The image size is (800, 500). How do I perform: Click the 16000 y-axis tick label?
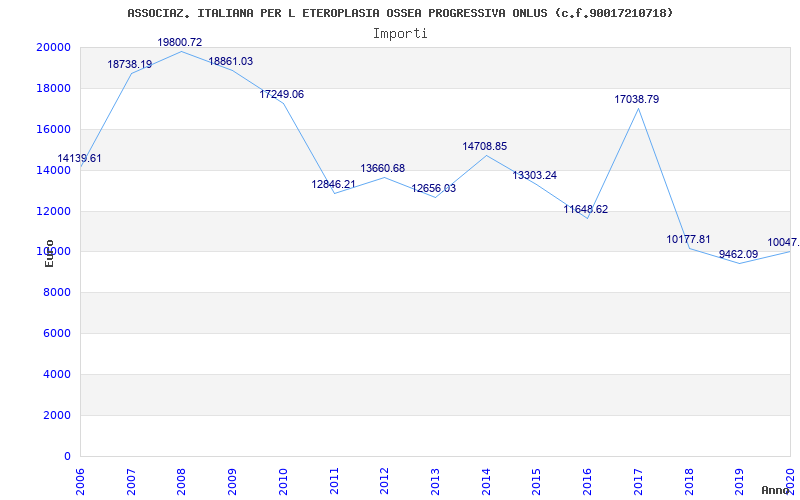54,129
